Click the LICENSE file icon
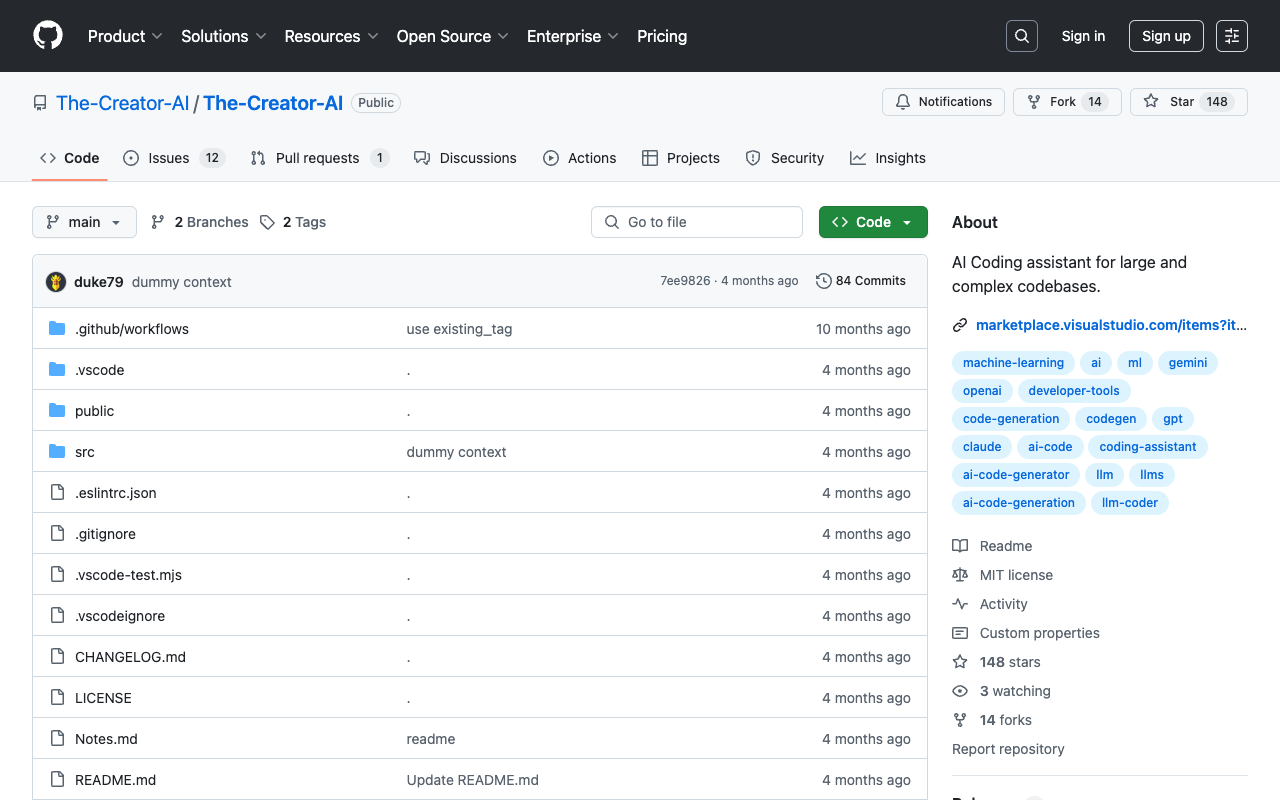 [x=57, y=698]
